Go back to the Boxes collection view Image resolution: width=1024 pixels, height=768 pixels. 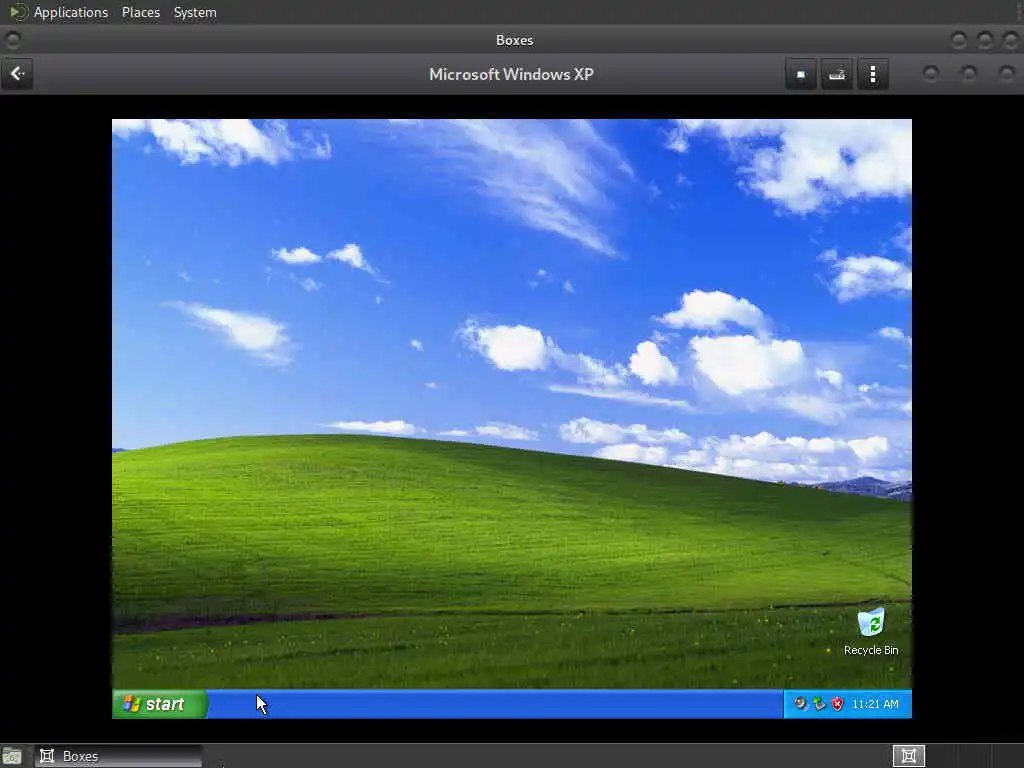pyautogui.click(x=18, y=74)
